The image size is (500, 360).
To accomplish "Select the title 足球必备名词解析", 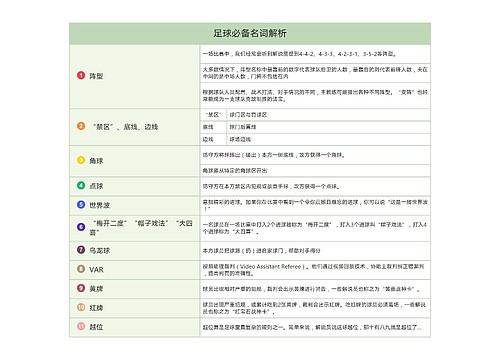I will 250,33.
